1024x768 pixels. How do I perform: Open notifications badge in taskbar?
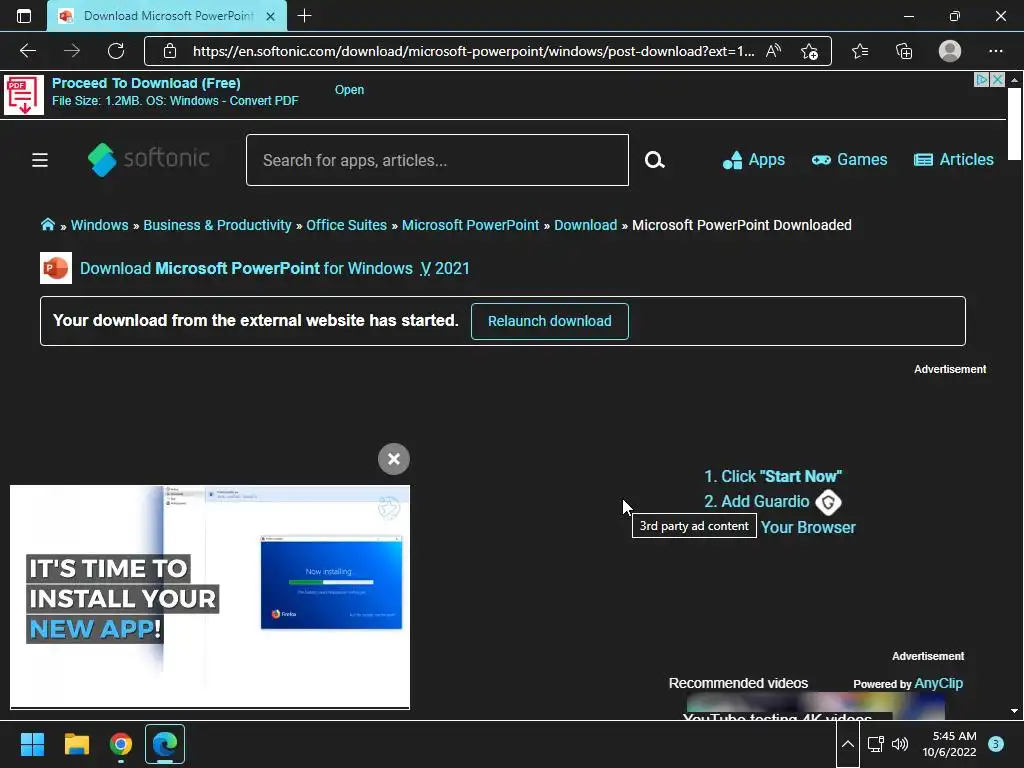[995, 744]
